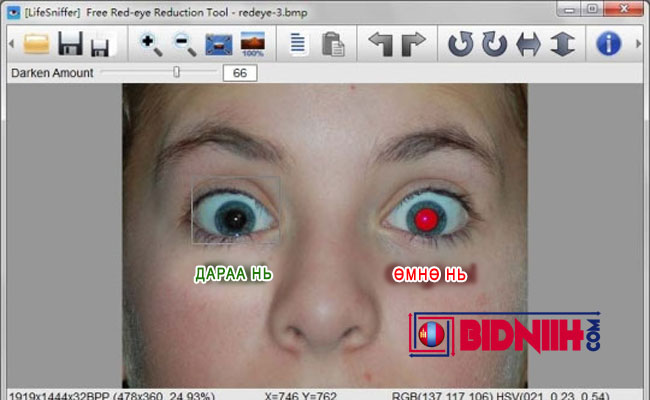Save image with the large floppy disk icon

70,43
